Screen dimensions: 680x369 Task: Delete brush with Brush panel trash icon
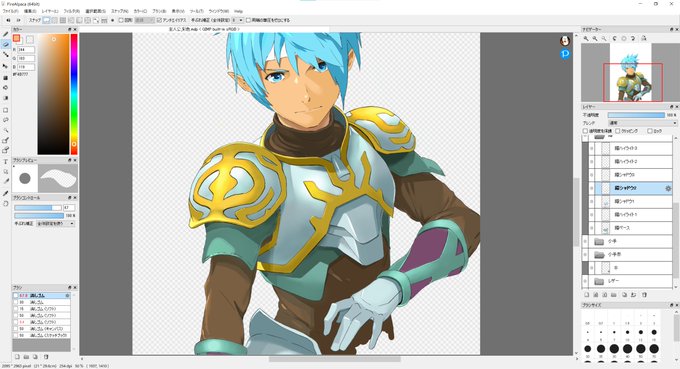pyautogui.click(x=46, y=357)
